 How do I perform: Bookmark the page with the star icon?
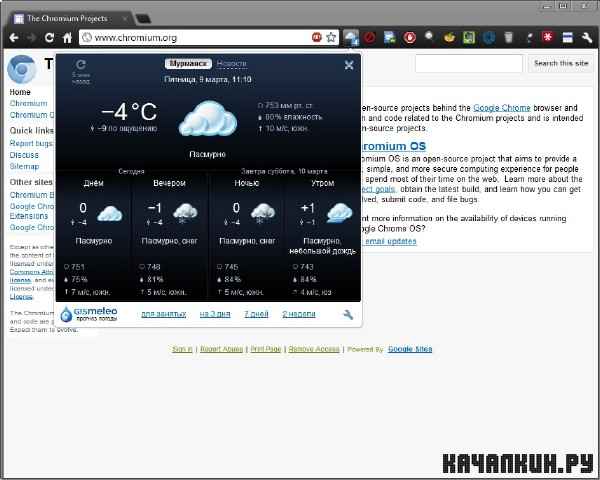click(x=331, y=37)
